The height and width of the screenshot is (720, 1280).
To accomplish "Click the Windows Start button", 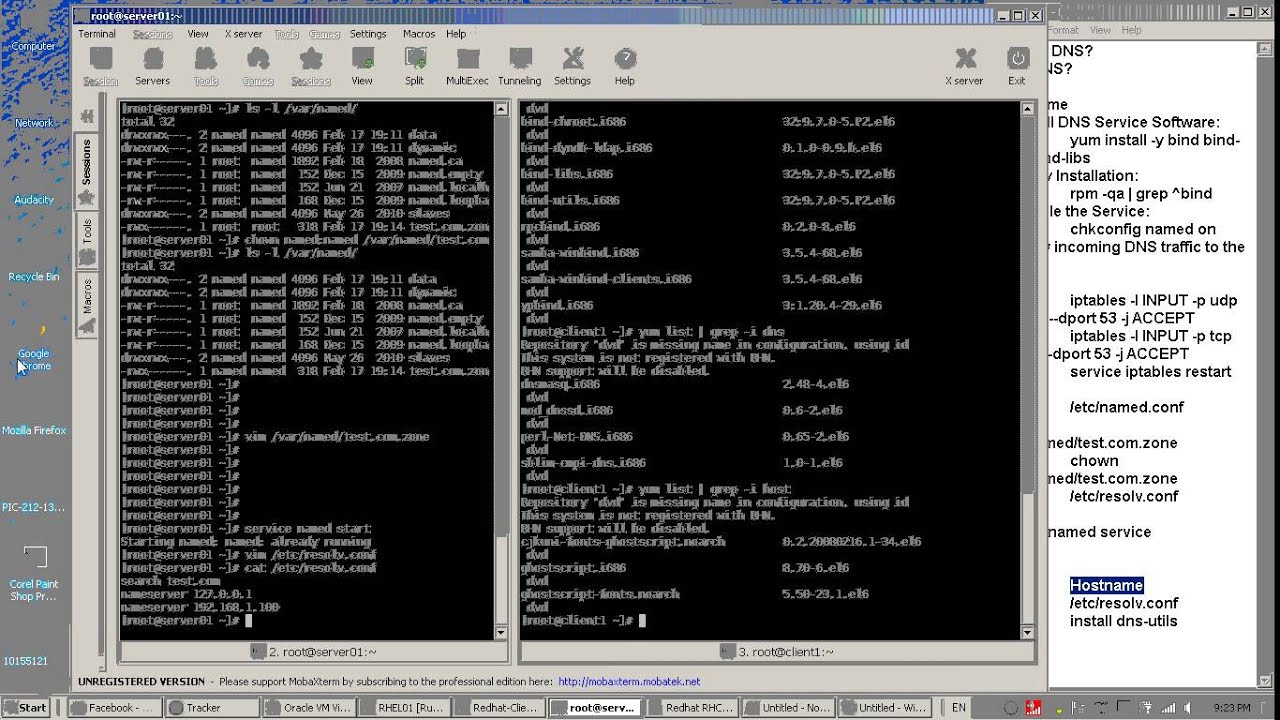I will click(26, 708).
